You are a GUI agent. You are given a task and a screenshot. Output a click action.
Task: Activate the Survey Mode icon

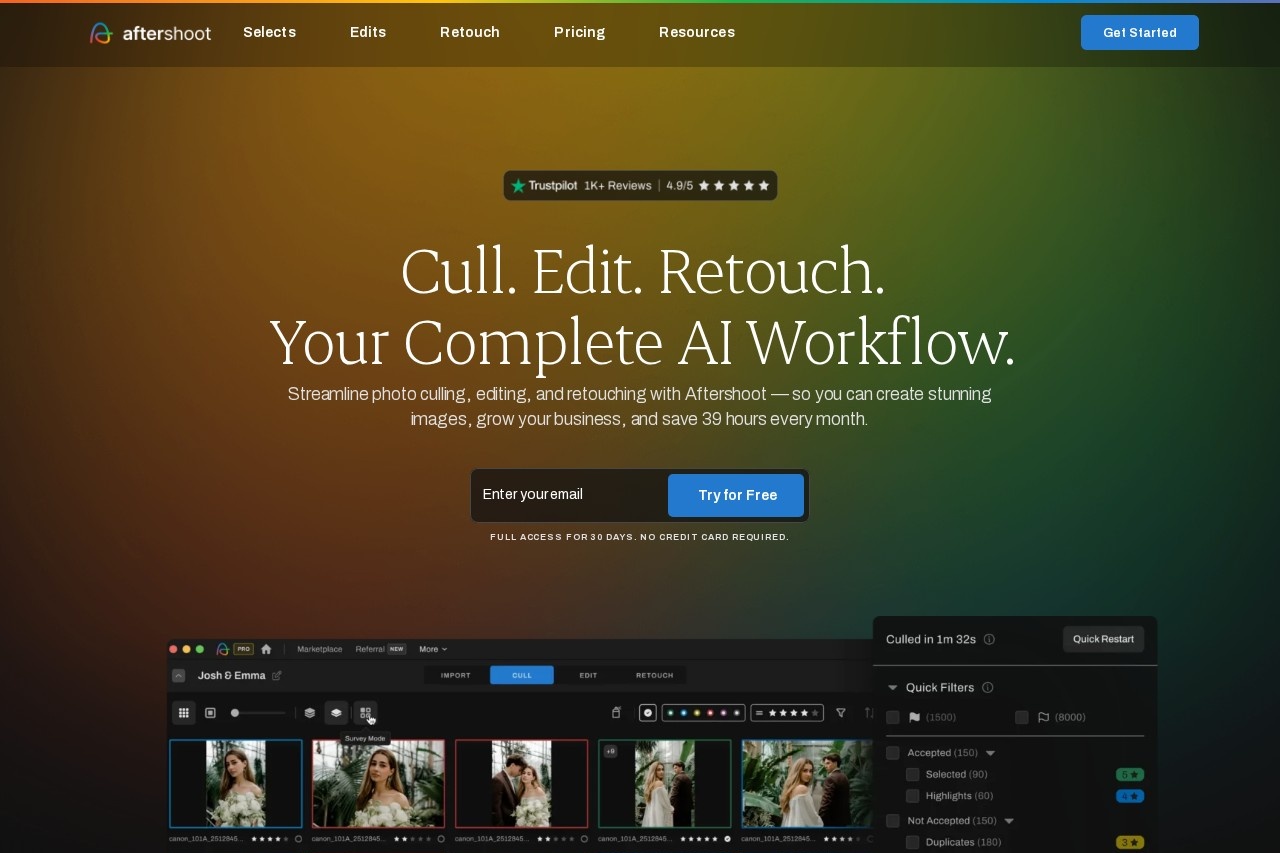(x=366, y=713)
